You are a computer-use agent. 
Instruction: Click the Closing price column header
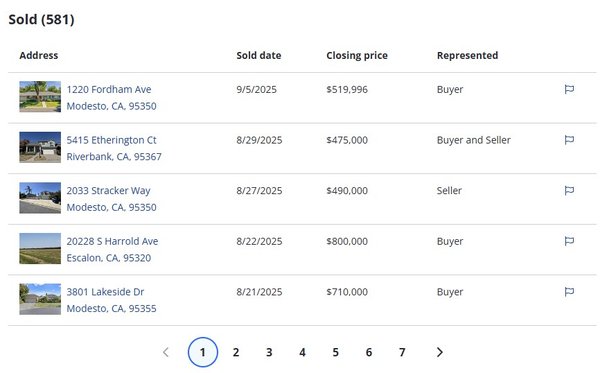point(357,55)
